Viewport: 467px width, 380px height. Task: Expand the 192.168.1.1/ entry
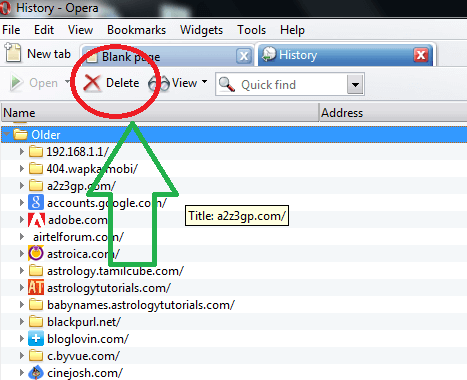click(x=22, y=152)
